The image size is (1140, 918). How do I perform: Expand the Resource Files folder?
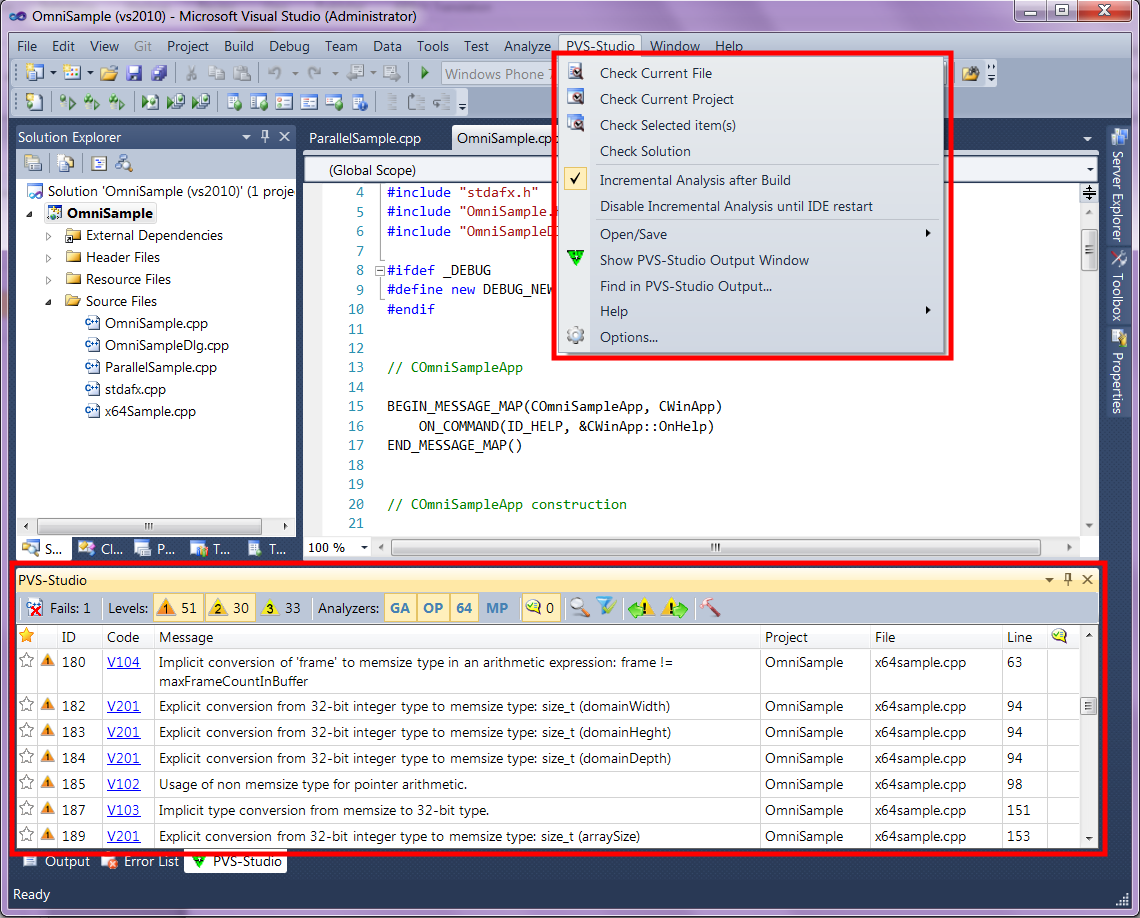(49, 280)
